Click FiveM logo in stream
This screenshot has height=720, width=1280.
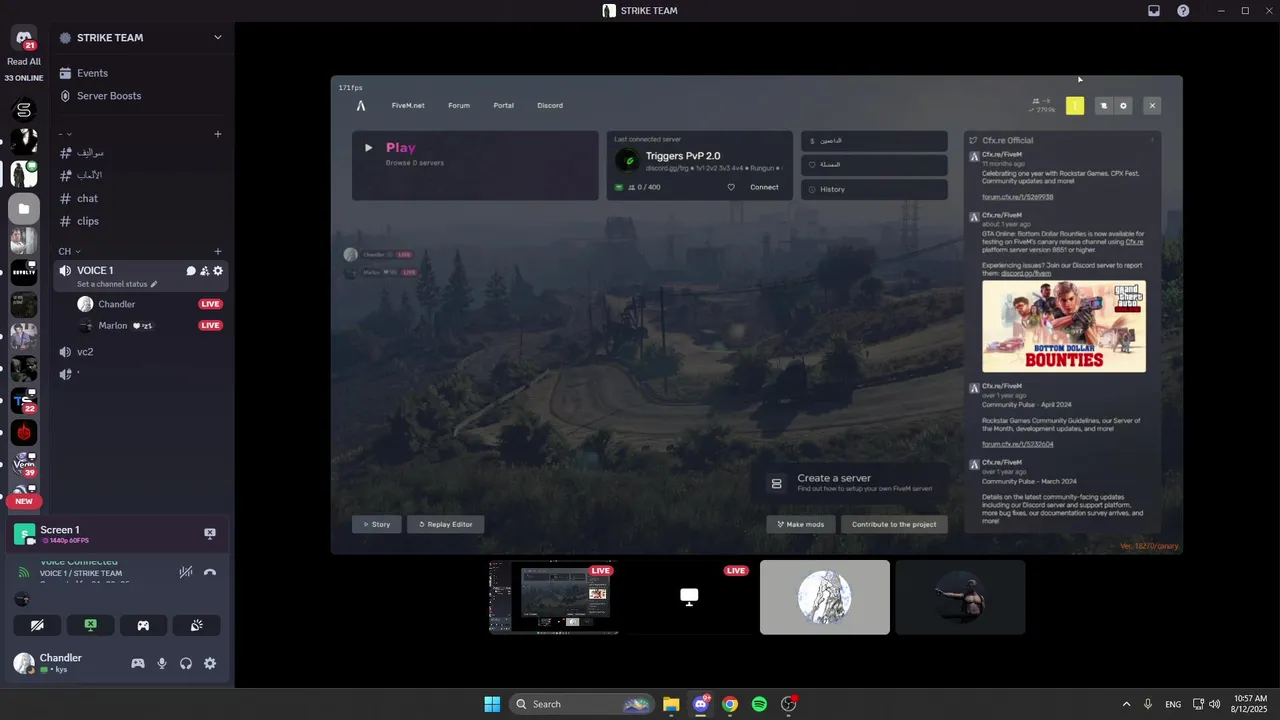click(x=361, y=105)
